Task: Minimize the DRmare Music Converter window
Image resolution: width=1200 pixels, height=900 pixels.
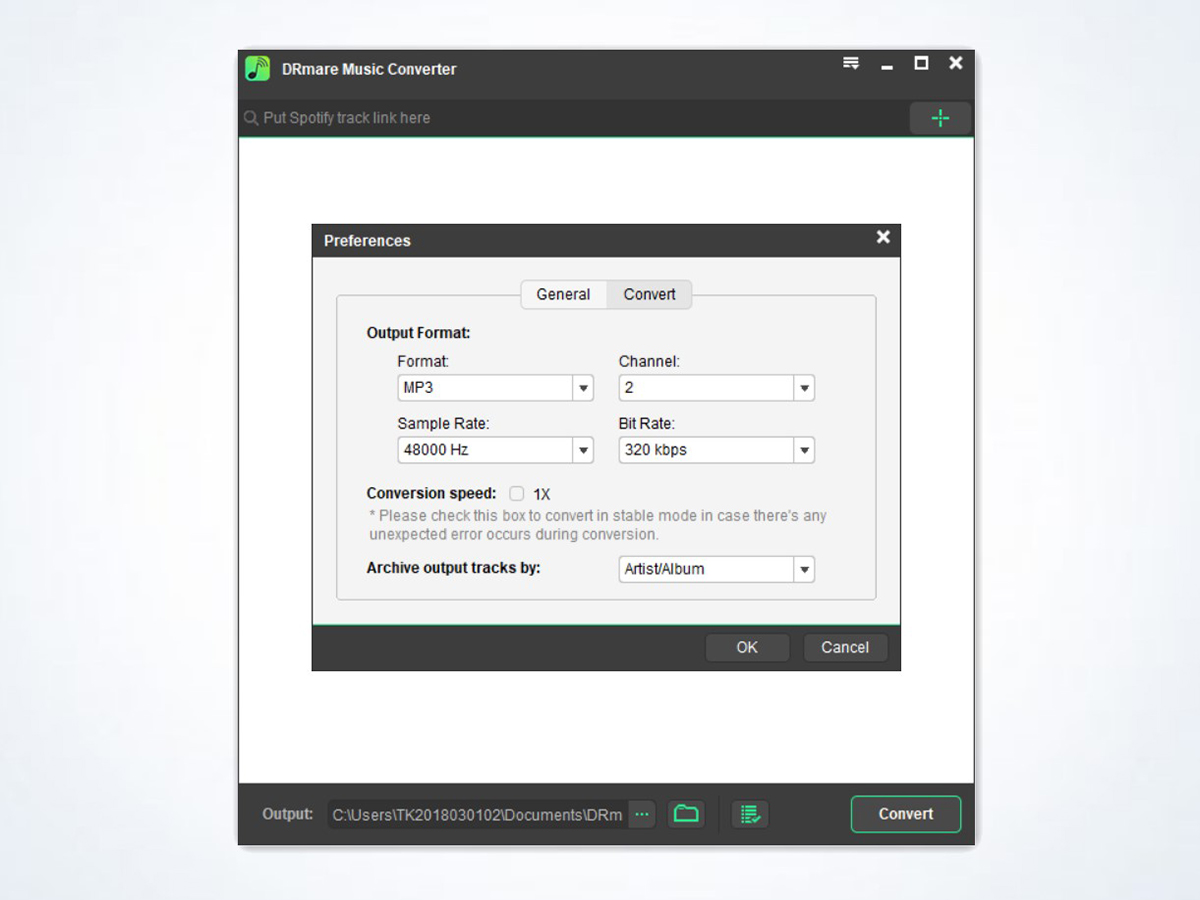Action: pos(886,66)
